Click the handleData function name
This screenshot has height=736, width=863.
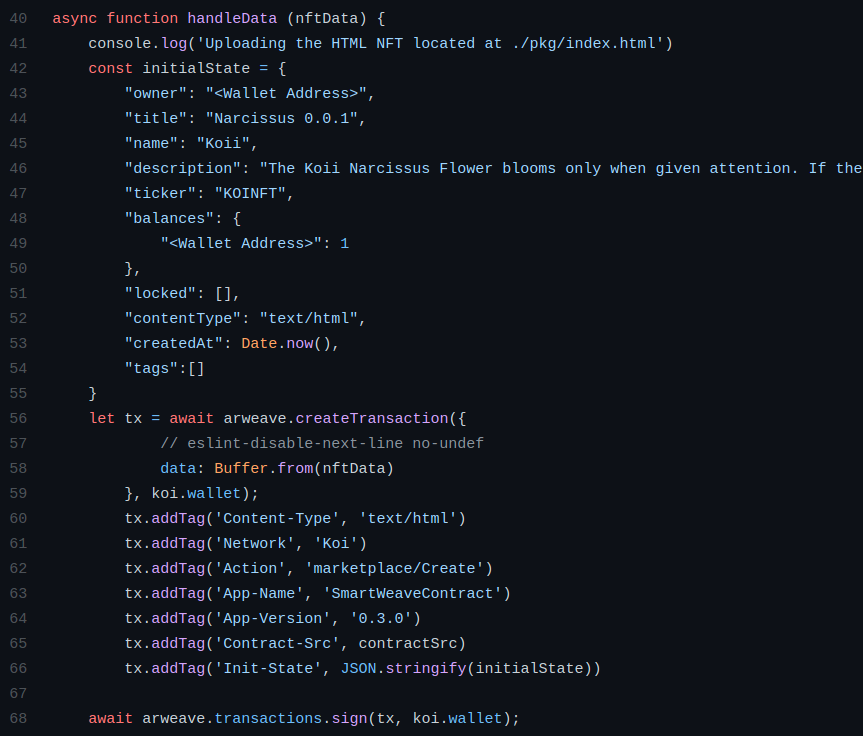pyautogui.click(x=232, y=18)
